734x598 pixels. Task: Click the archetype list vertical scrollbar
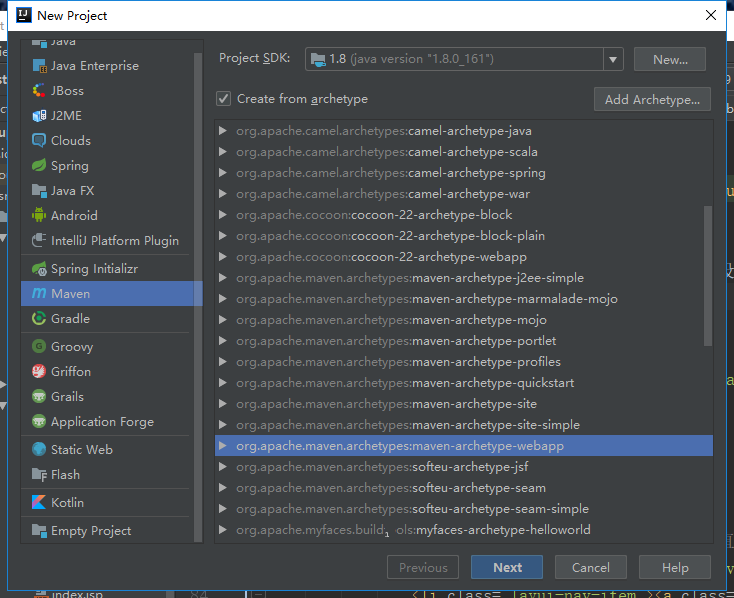point(708,276)
